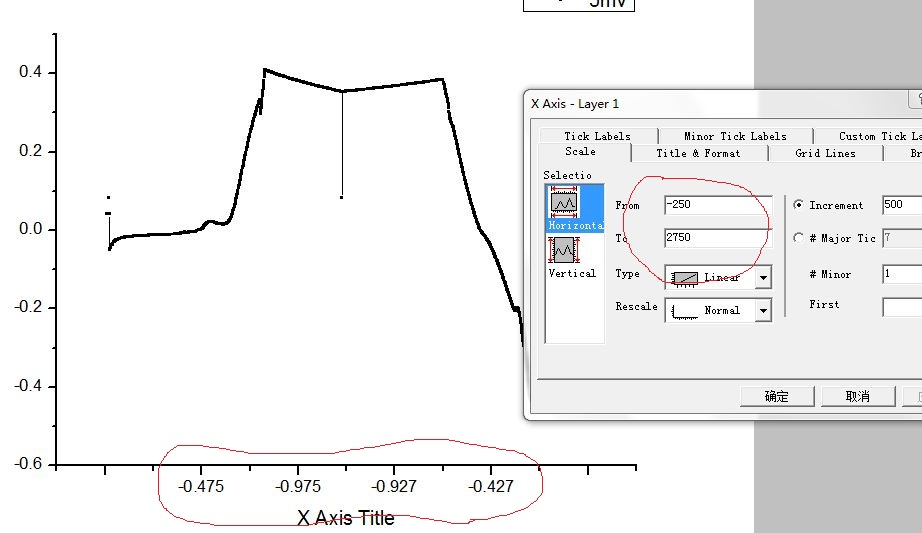Click the Normal rescale mode icon
Image resolution: width=922 pixels, height=533 pixels.
[684, 311]
